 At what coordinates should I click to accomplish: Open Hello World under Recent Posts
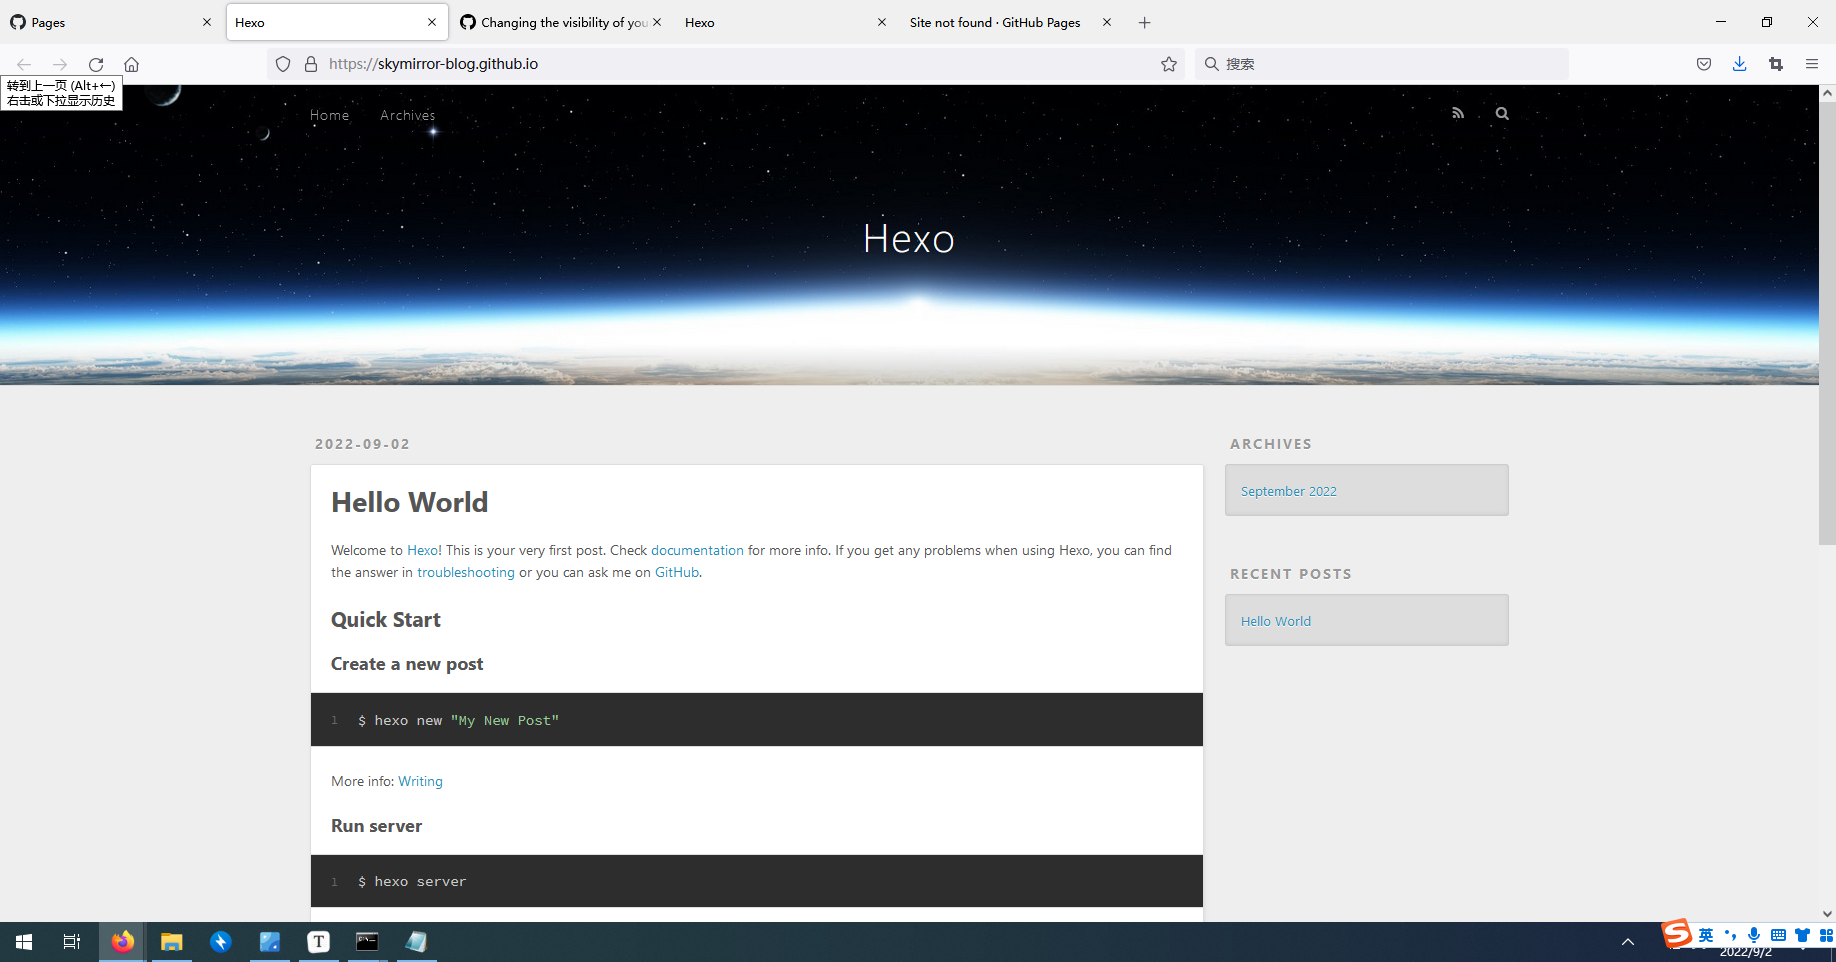click(1276, 621)
